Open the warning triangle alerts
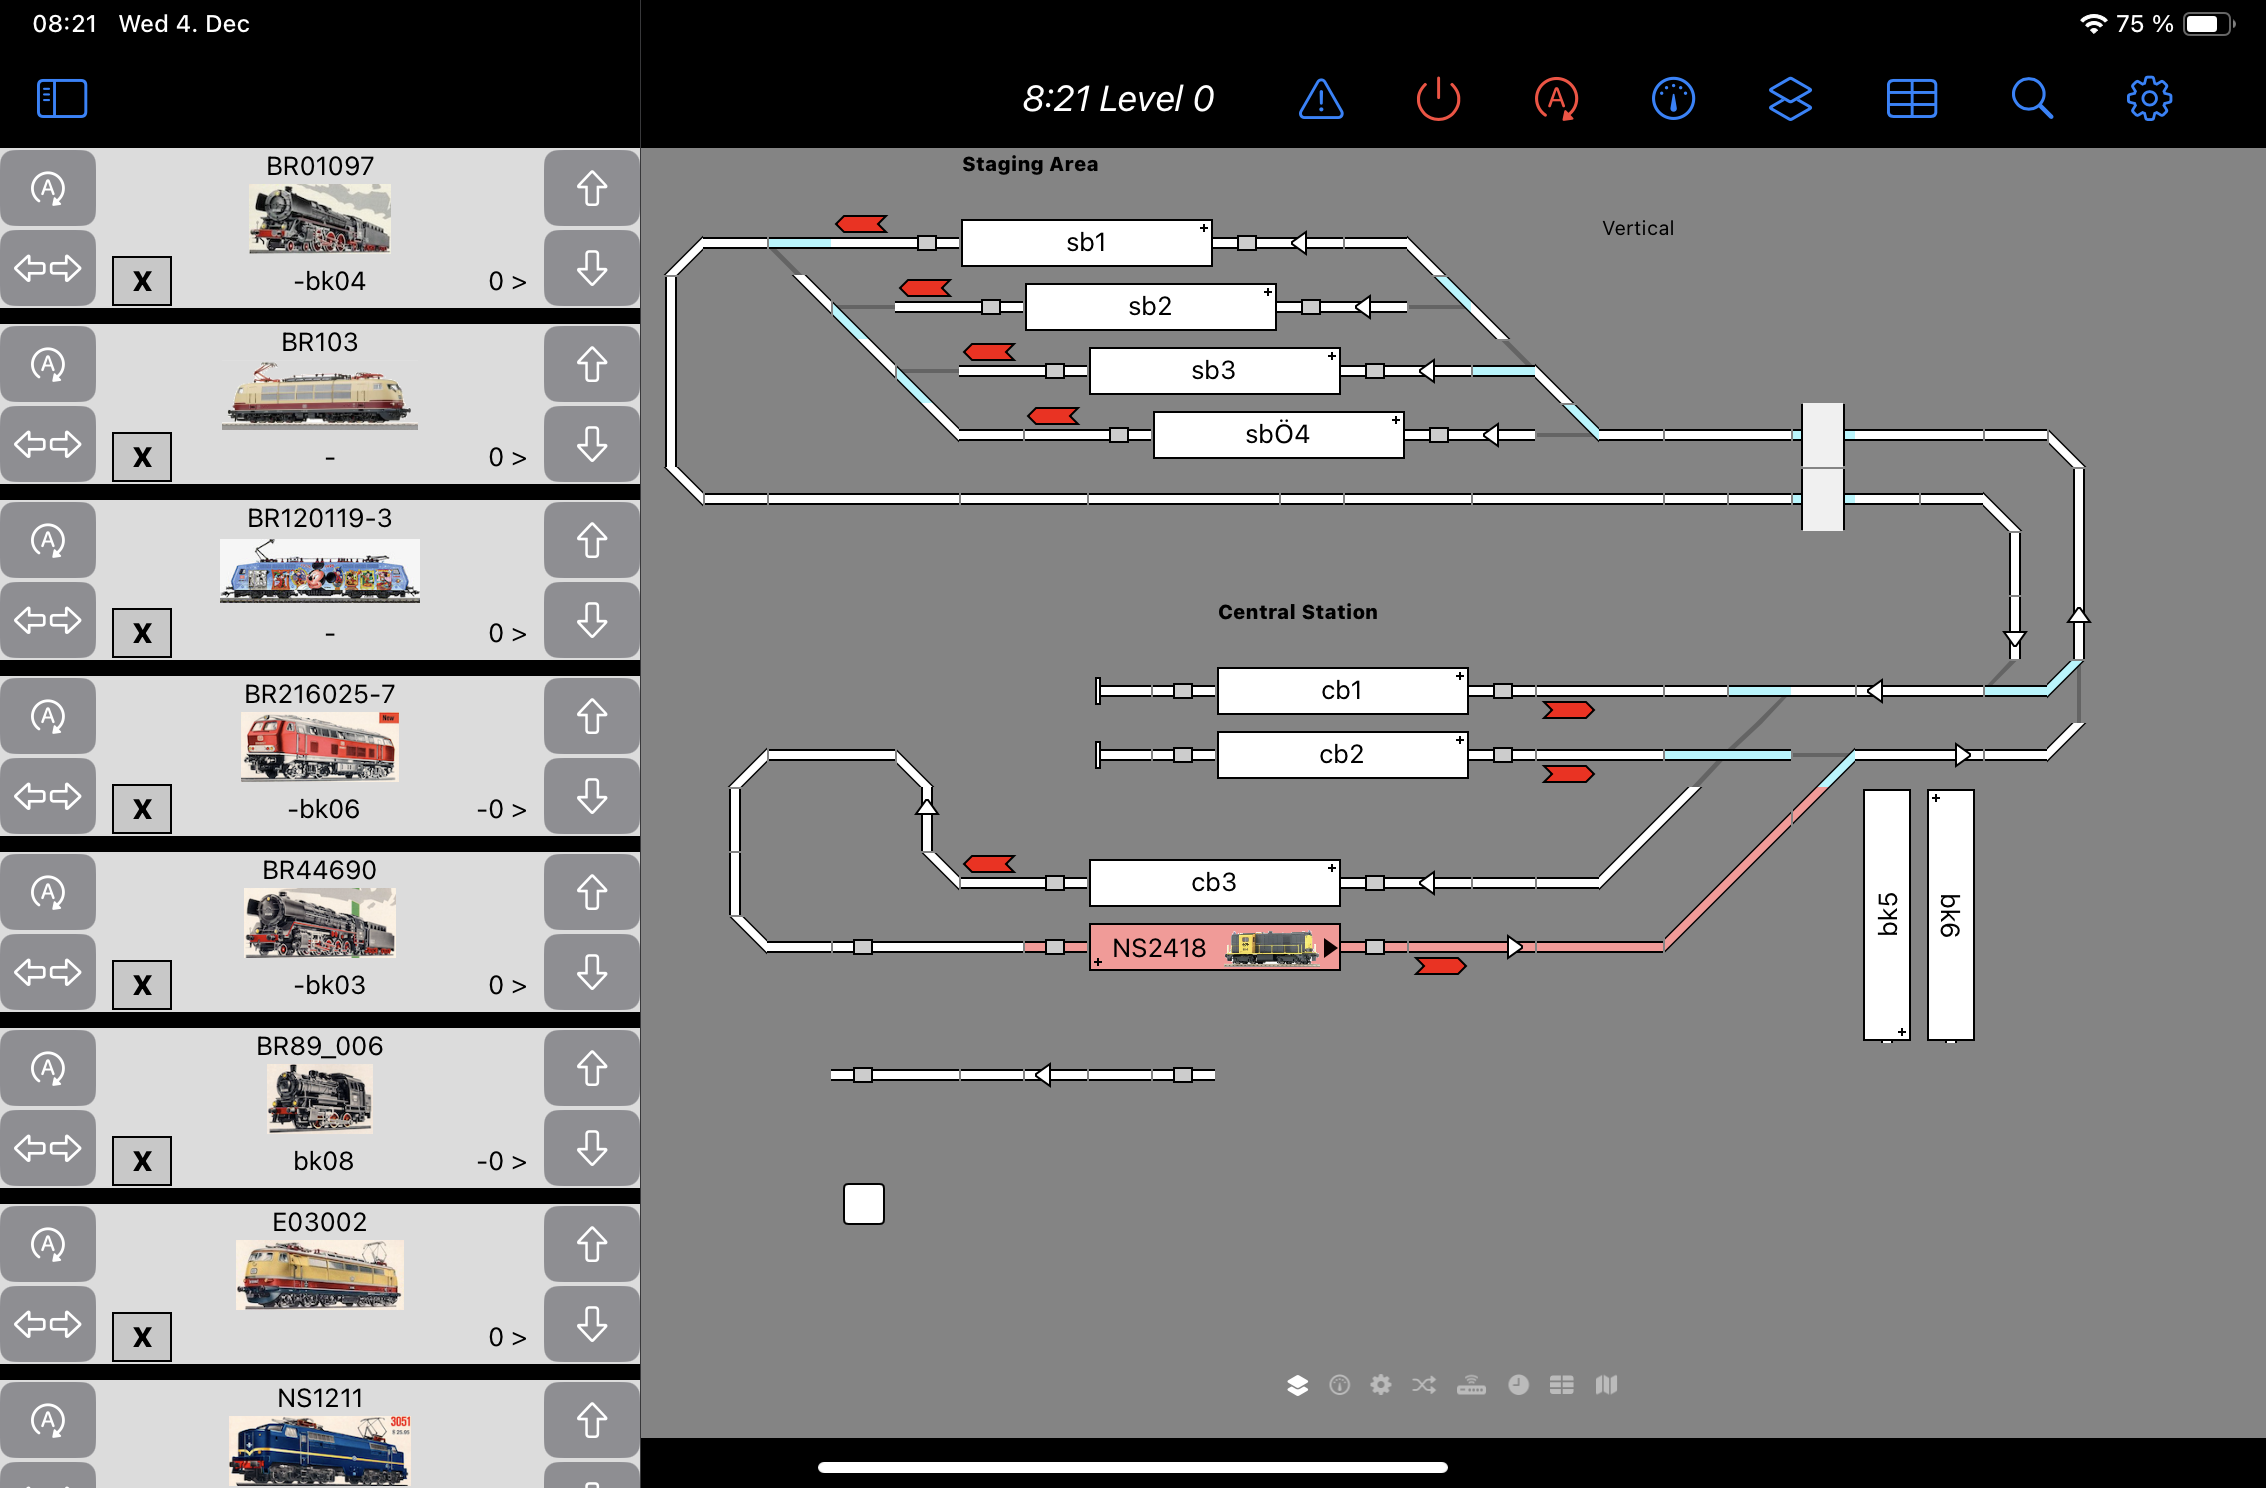 point(1321,99)
